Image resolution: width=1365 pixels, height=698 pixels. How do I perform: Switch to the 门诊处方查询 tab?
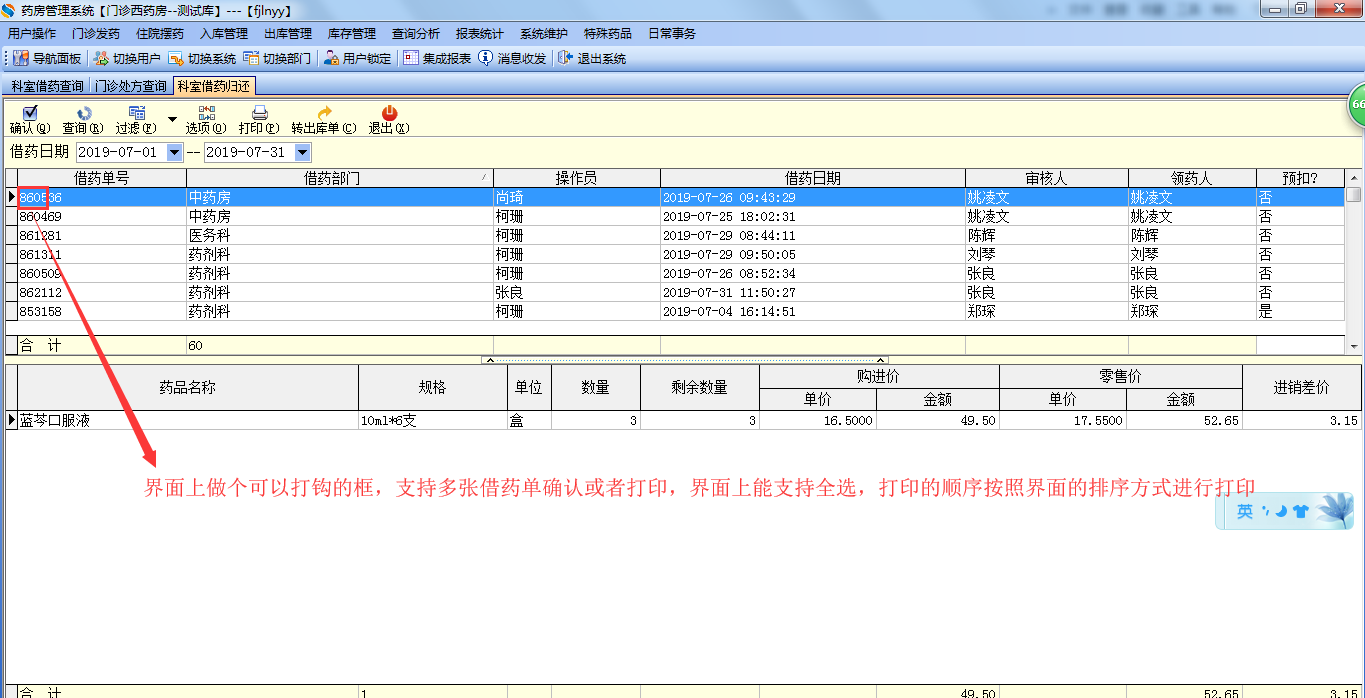(x=131, y=86)
